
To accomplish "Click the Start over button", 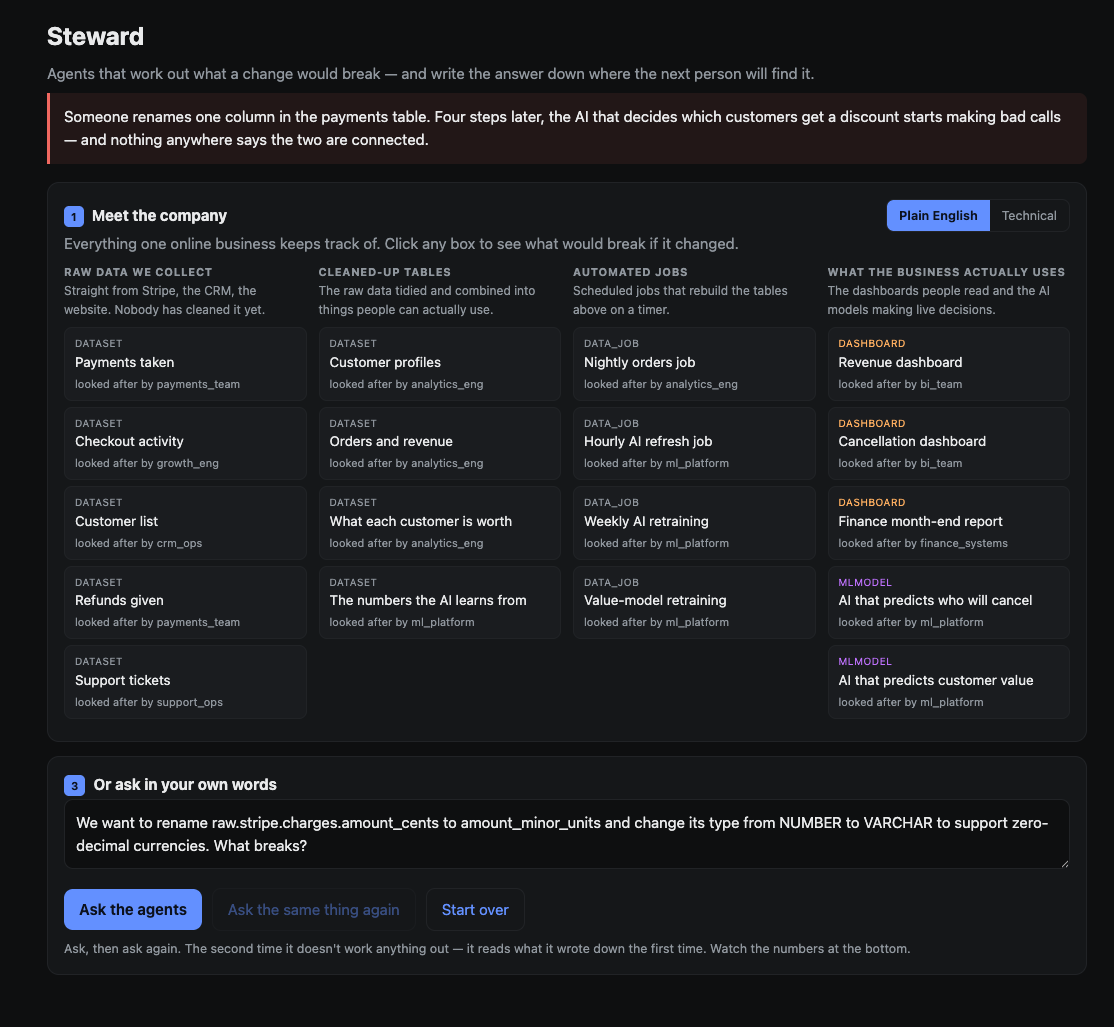I will (475, 909).
